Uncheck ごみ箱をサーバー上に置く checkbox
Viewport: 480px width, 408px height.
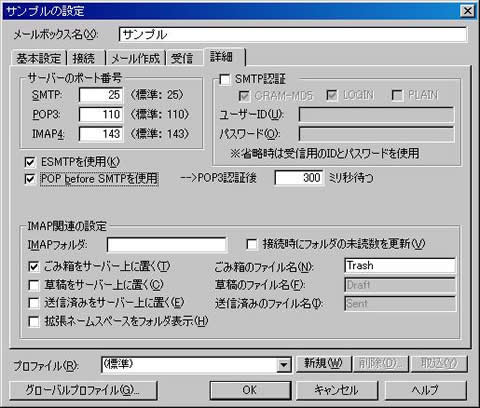[34, 266]
